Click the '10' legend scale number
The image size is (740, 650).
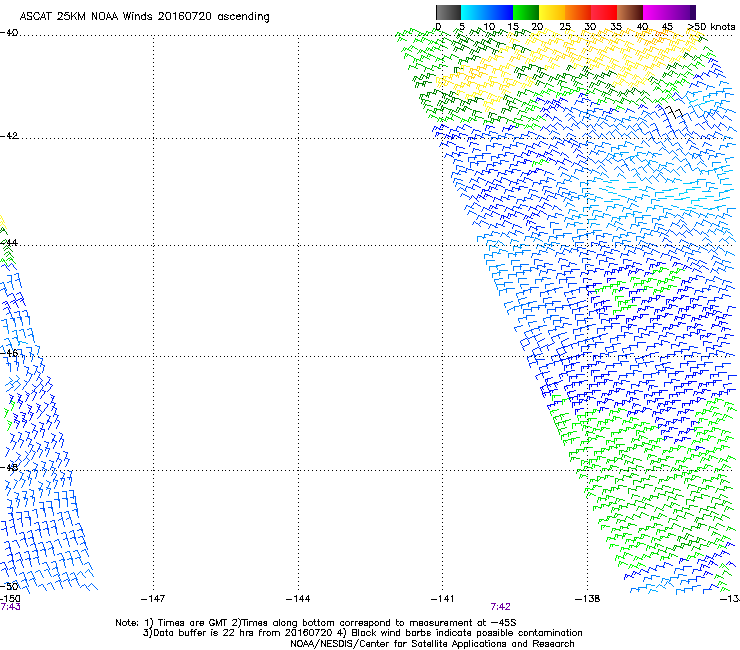489,27
